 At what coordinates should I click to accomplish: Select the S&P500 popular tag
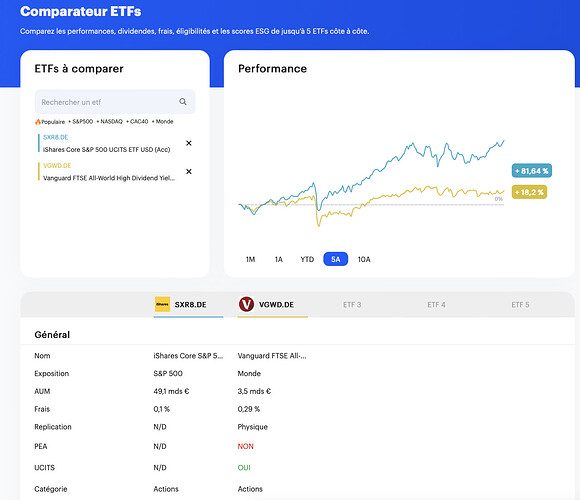pyautogui.click(x=81, y=122)
